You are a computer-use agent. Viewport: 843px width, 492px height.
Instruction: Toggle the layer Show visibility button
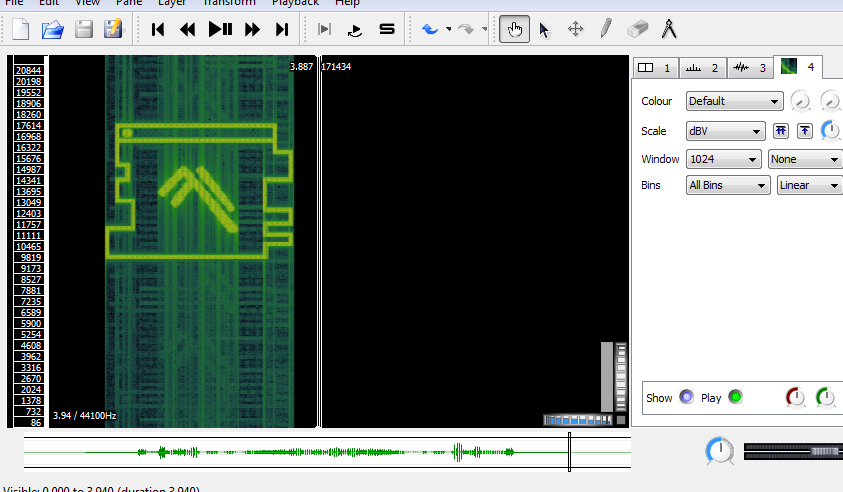point(686,397)
